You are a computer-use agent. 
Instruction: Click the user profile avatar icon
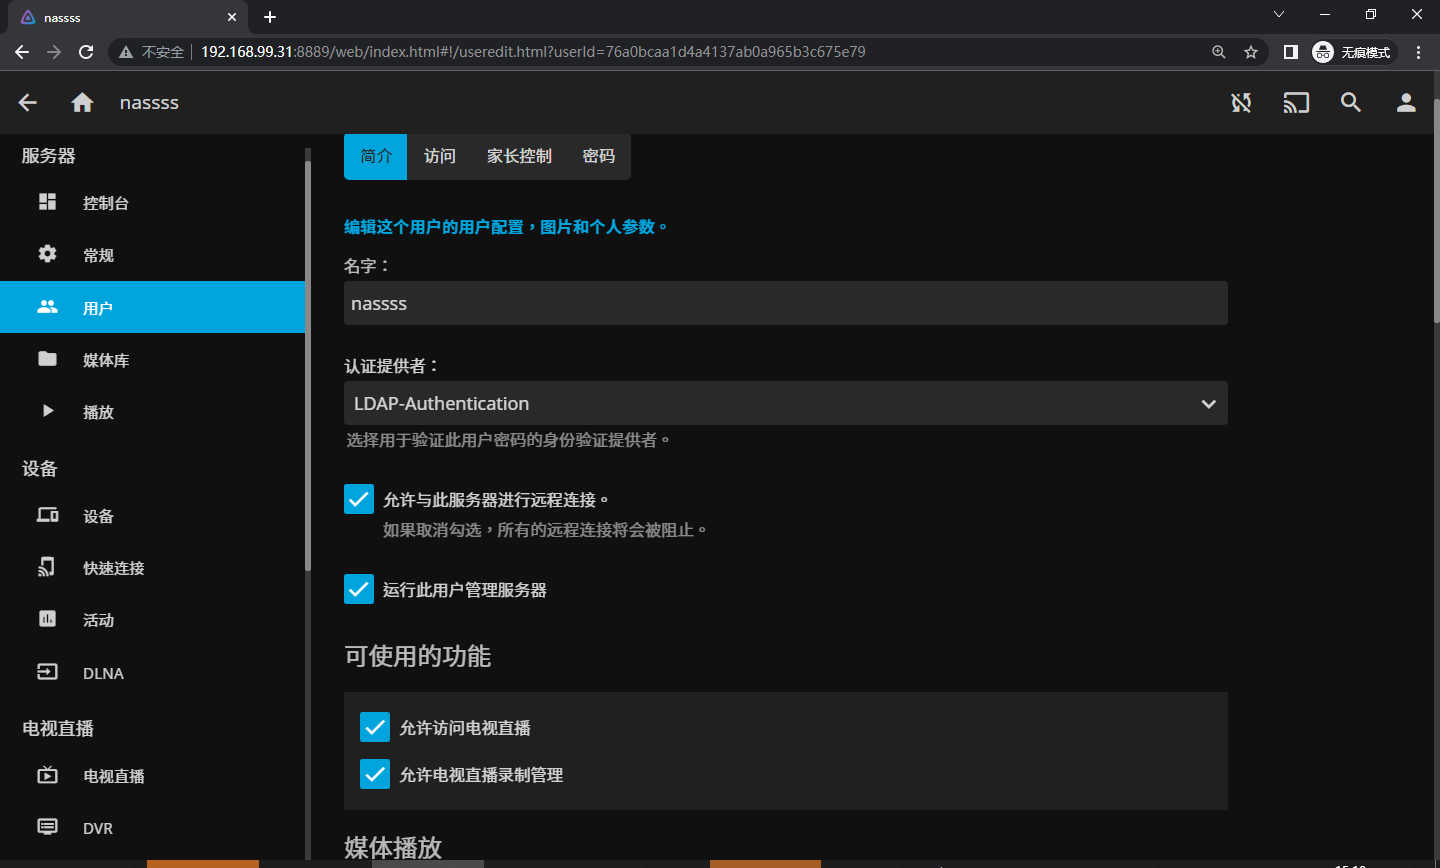pyautogui.click(x=1406, y=102)
